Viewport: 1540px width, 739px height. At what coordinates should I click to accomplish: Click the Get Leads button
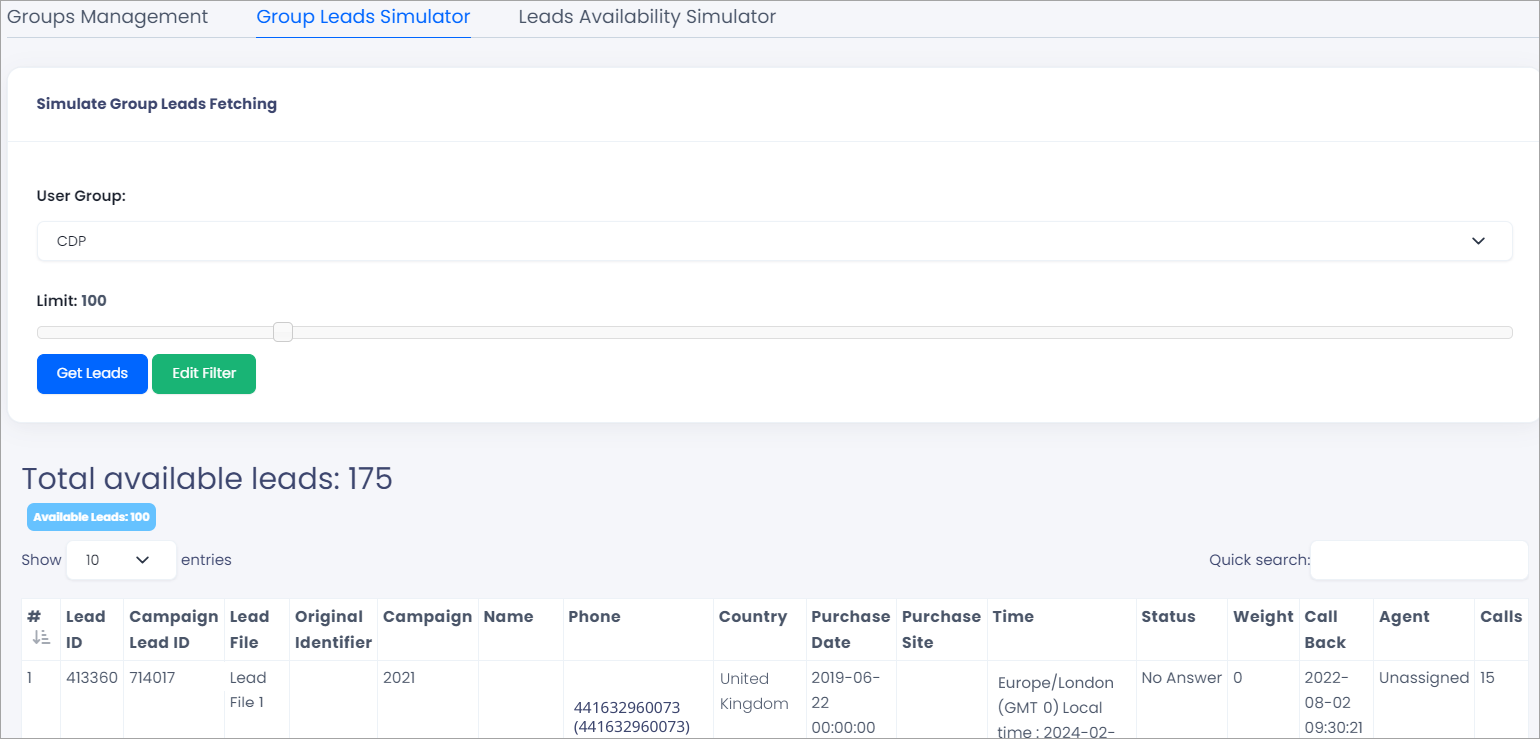tap(92, 374)
